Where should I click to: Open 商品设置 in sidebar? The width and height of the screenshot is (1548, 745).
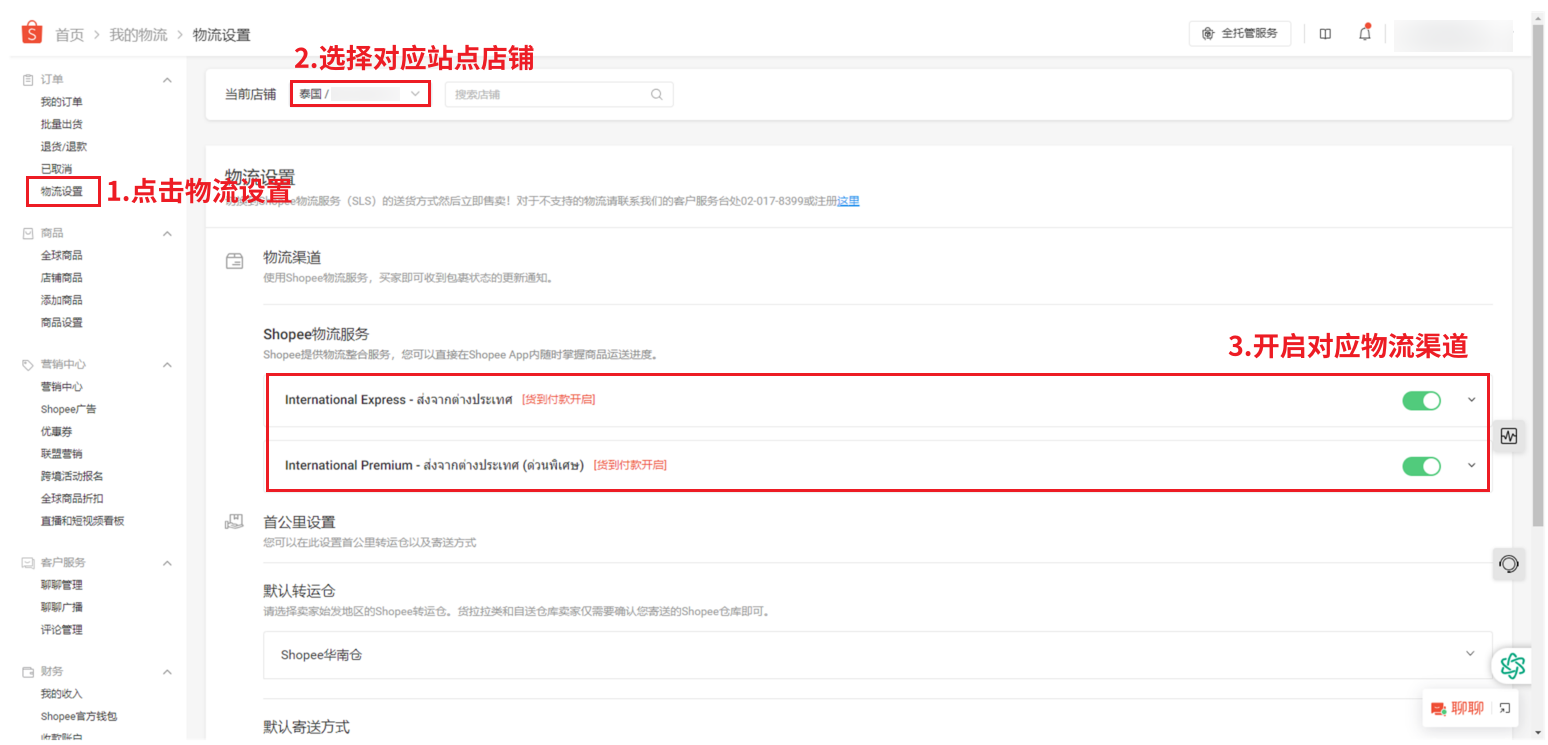click(x=62, y=322)
